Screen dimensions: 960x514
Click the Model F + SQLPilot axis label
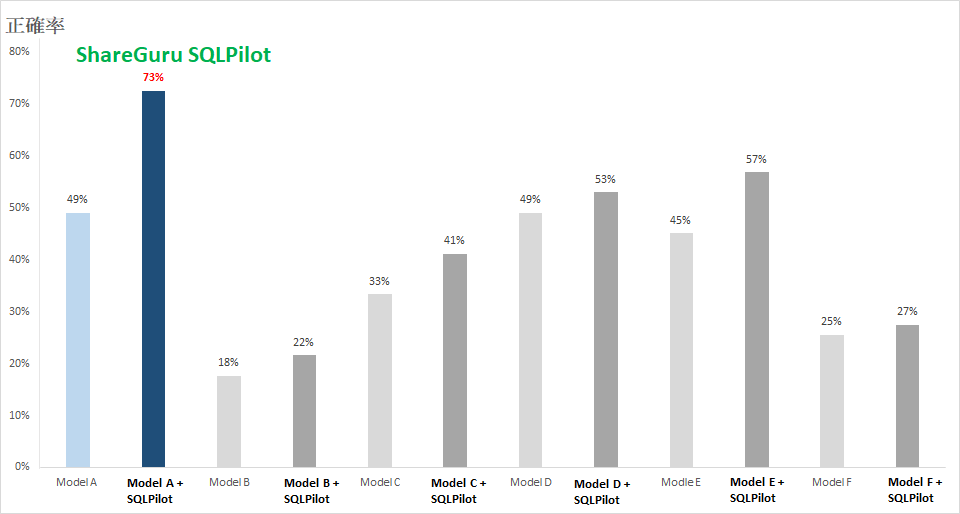pyautogui.click(x=910, y=490)
